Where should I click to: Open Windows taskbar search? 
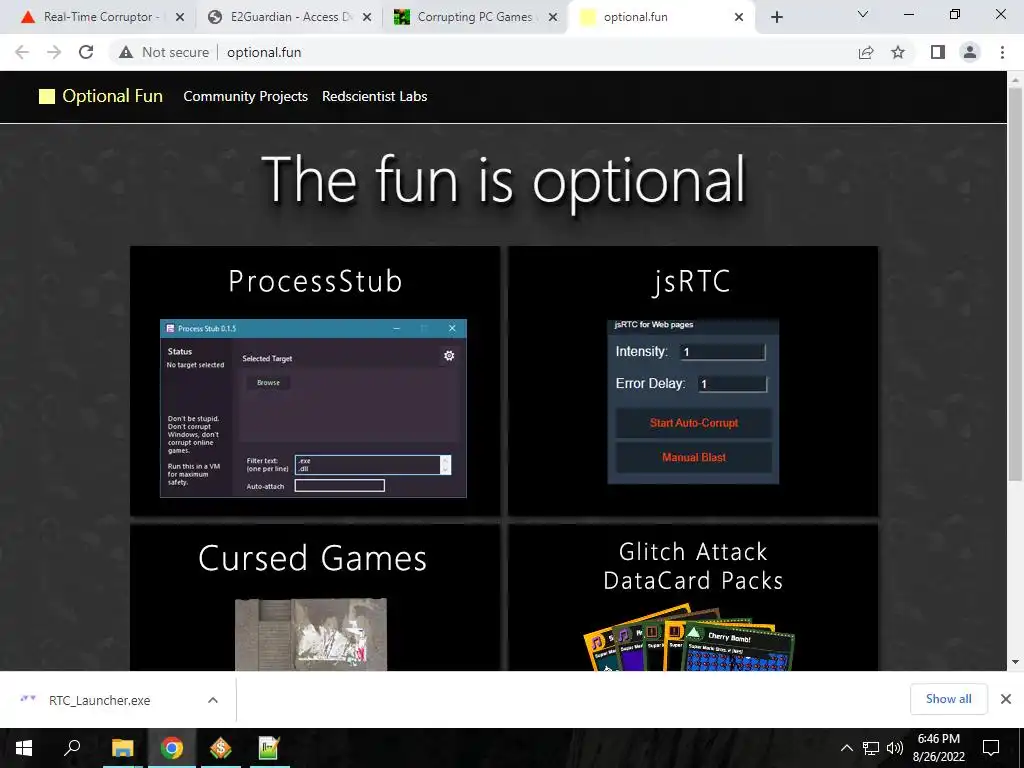point(72,748)
